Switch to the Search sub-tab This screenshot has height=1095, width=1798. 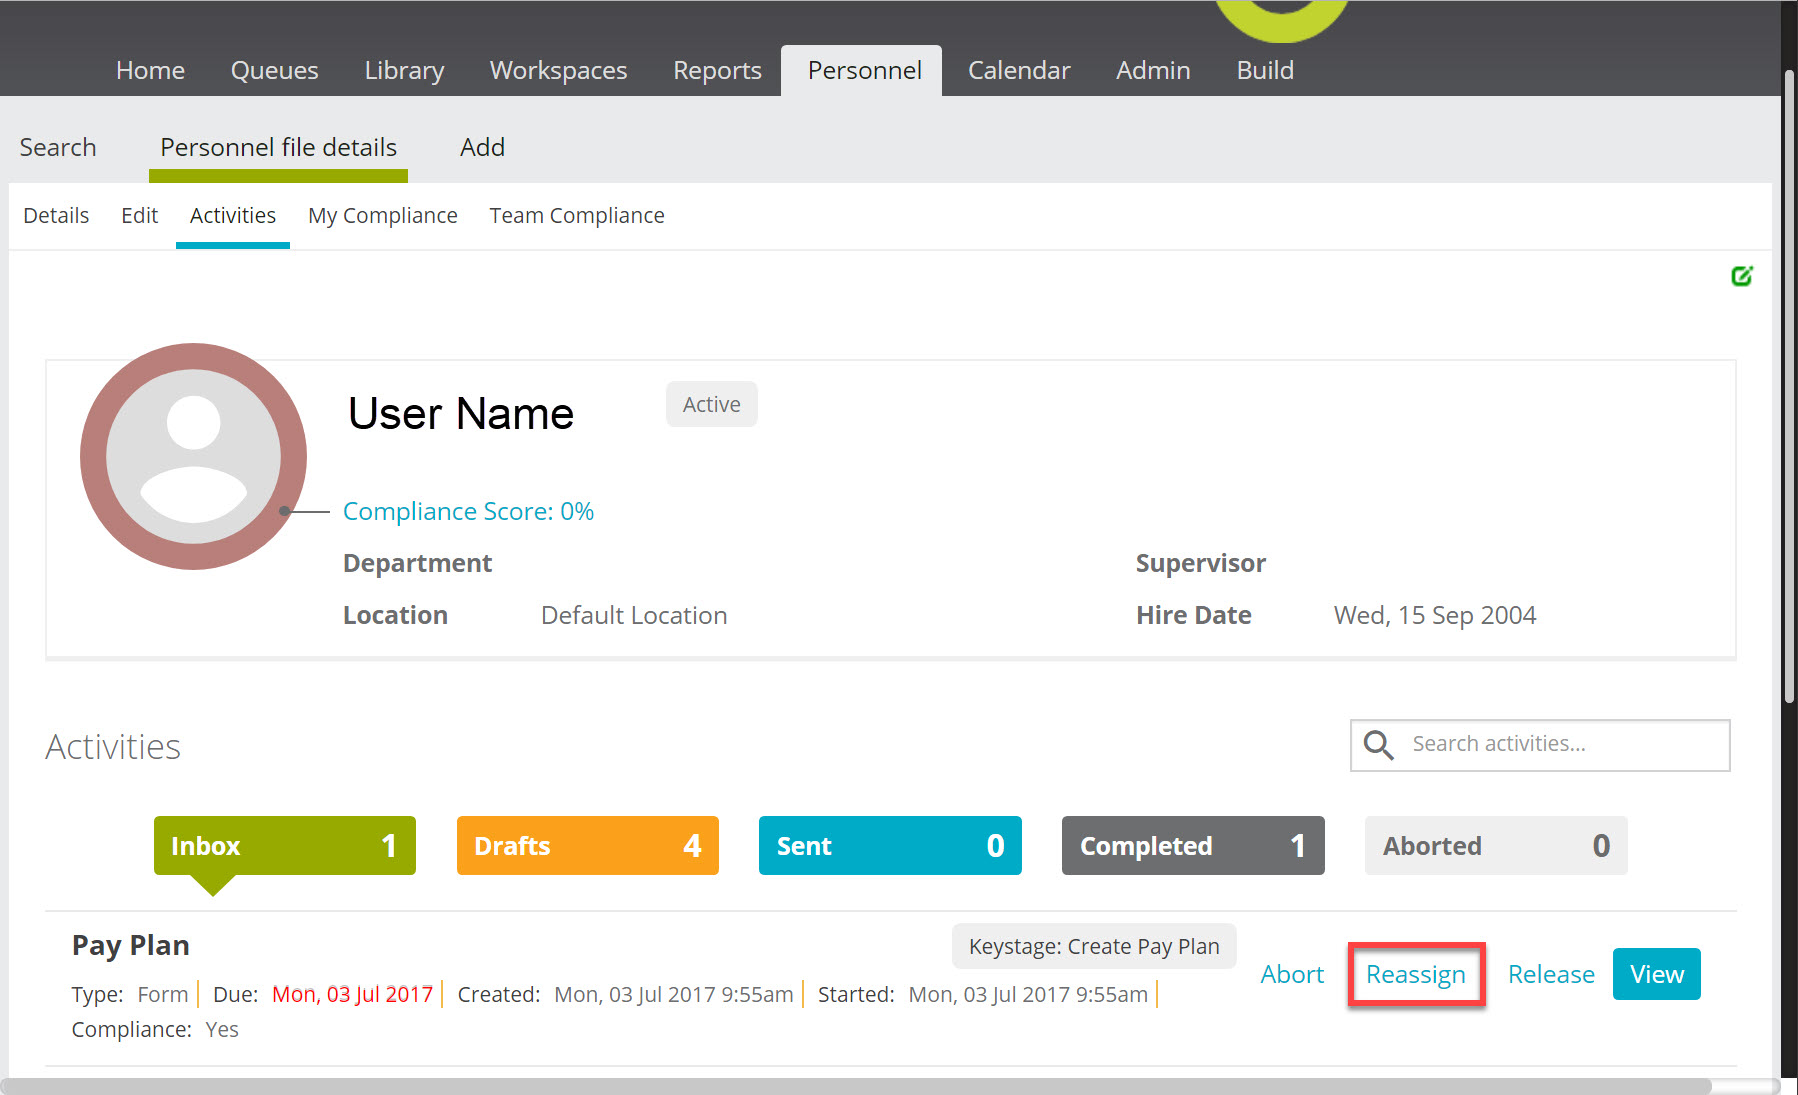[x=58, y=147]
